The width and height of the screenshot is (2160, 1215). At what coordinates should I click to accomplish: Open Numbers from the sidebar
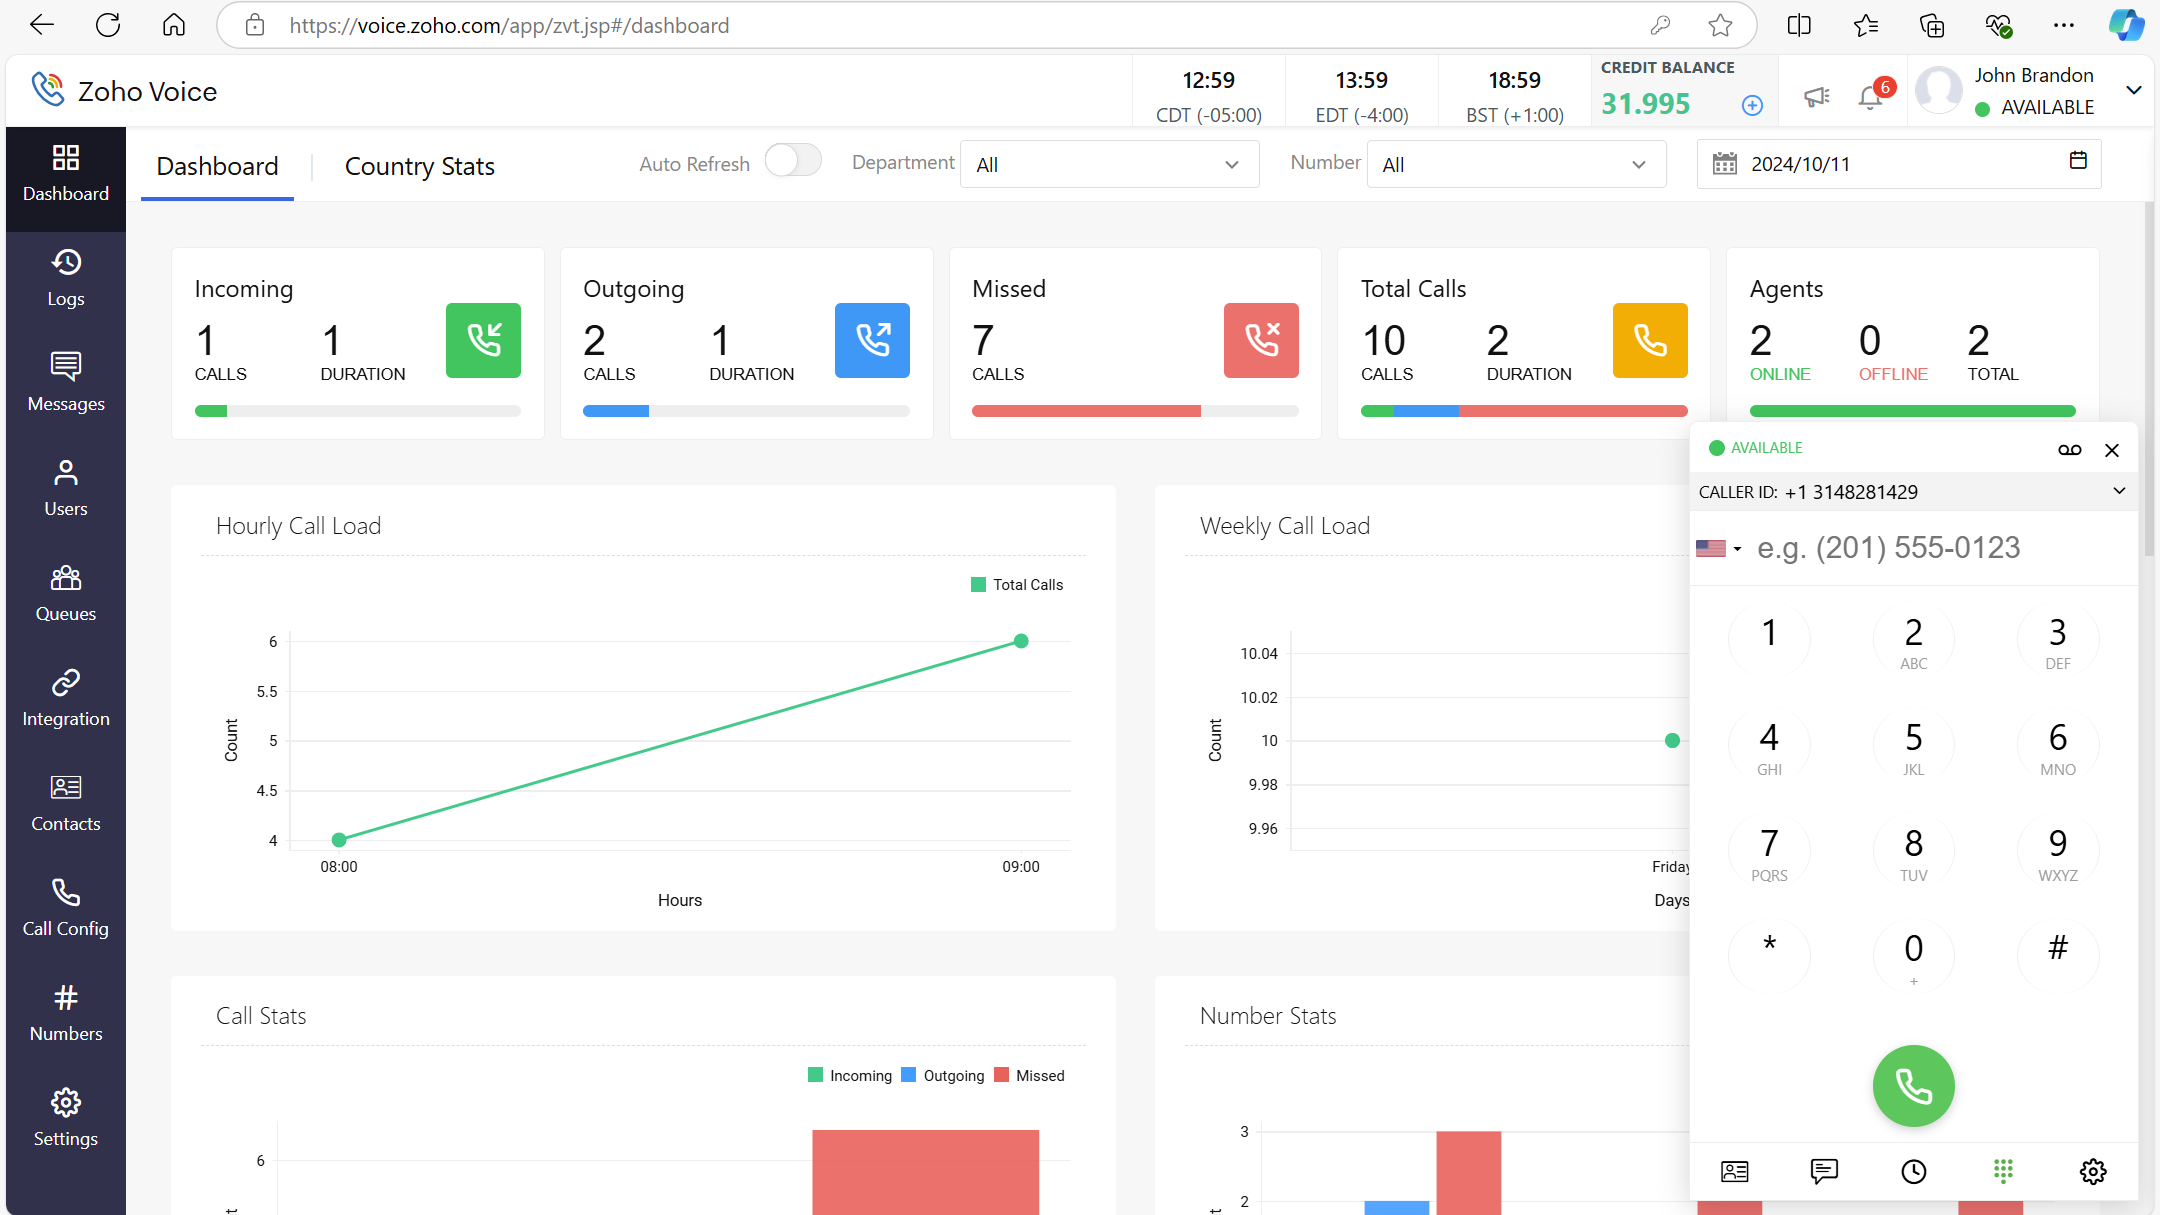tap(66, 1014)
